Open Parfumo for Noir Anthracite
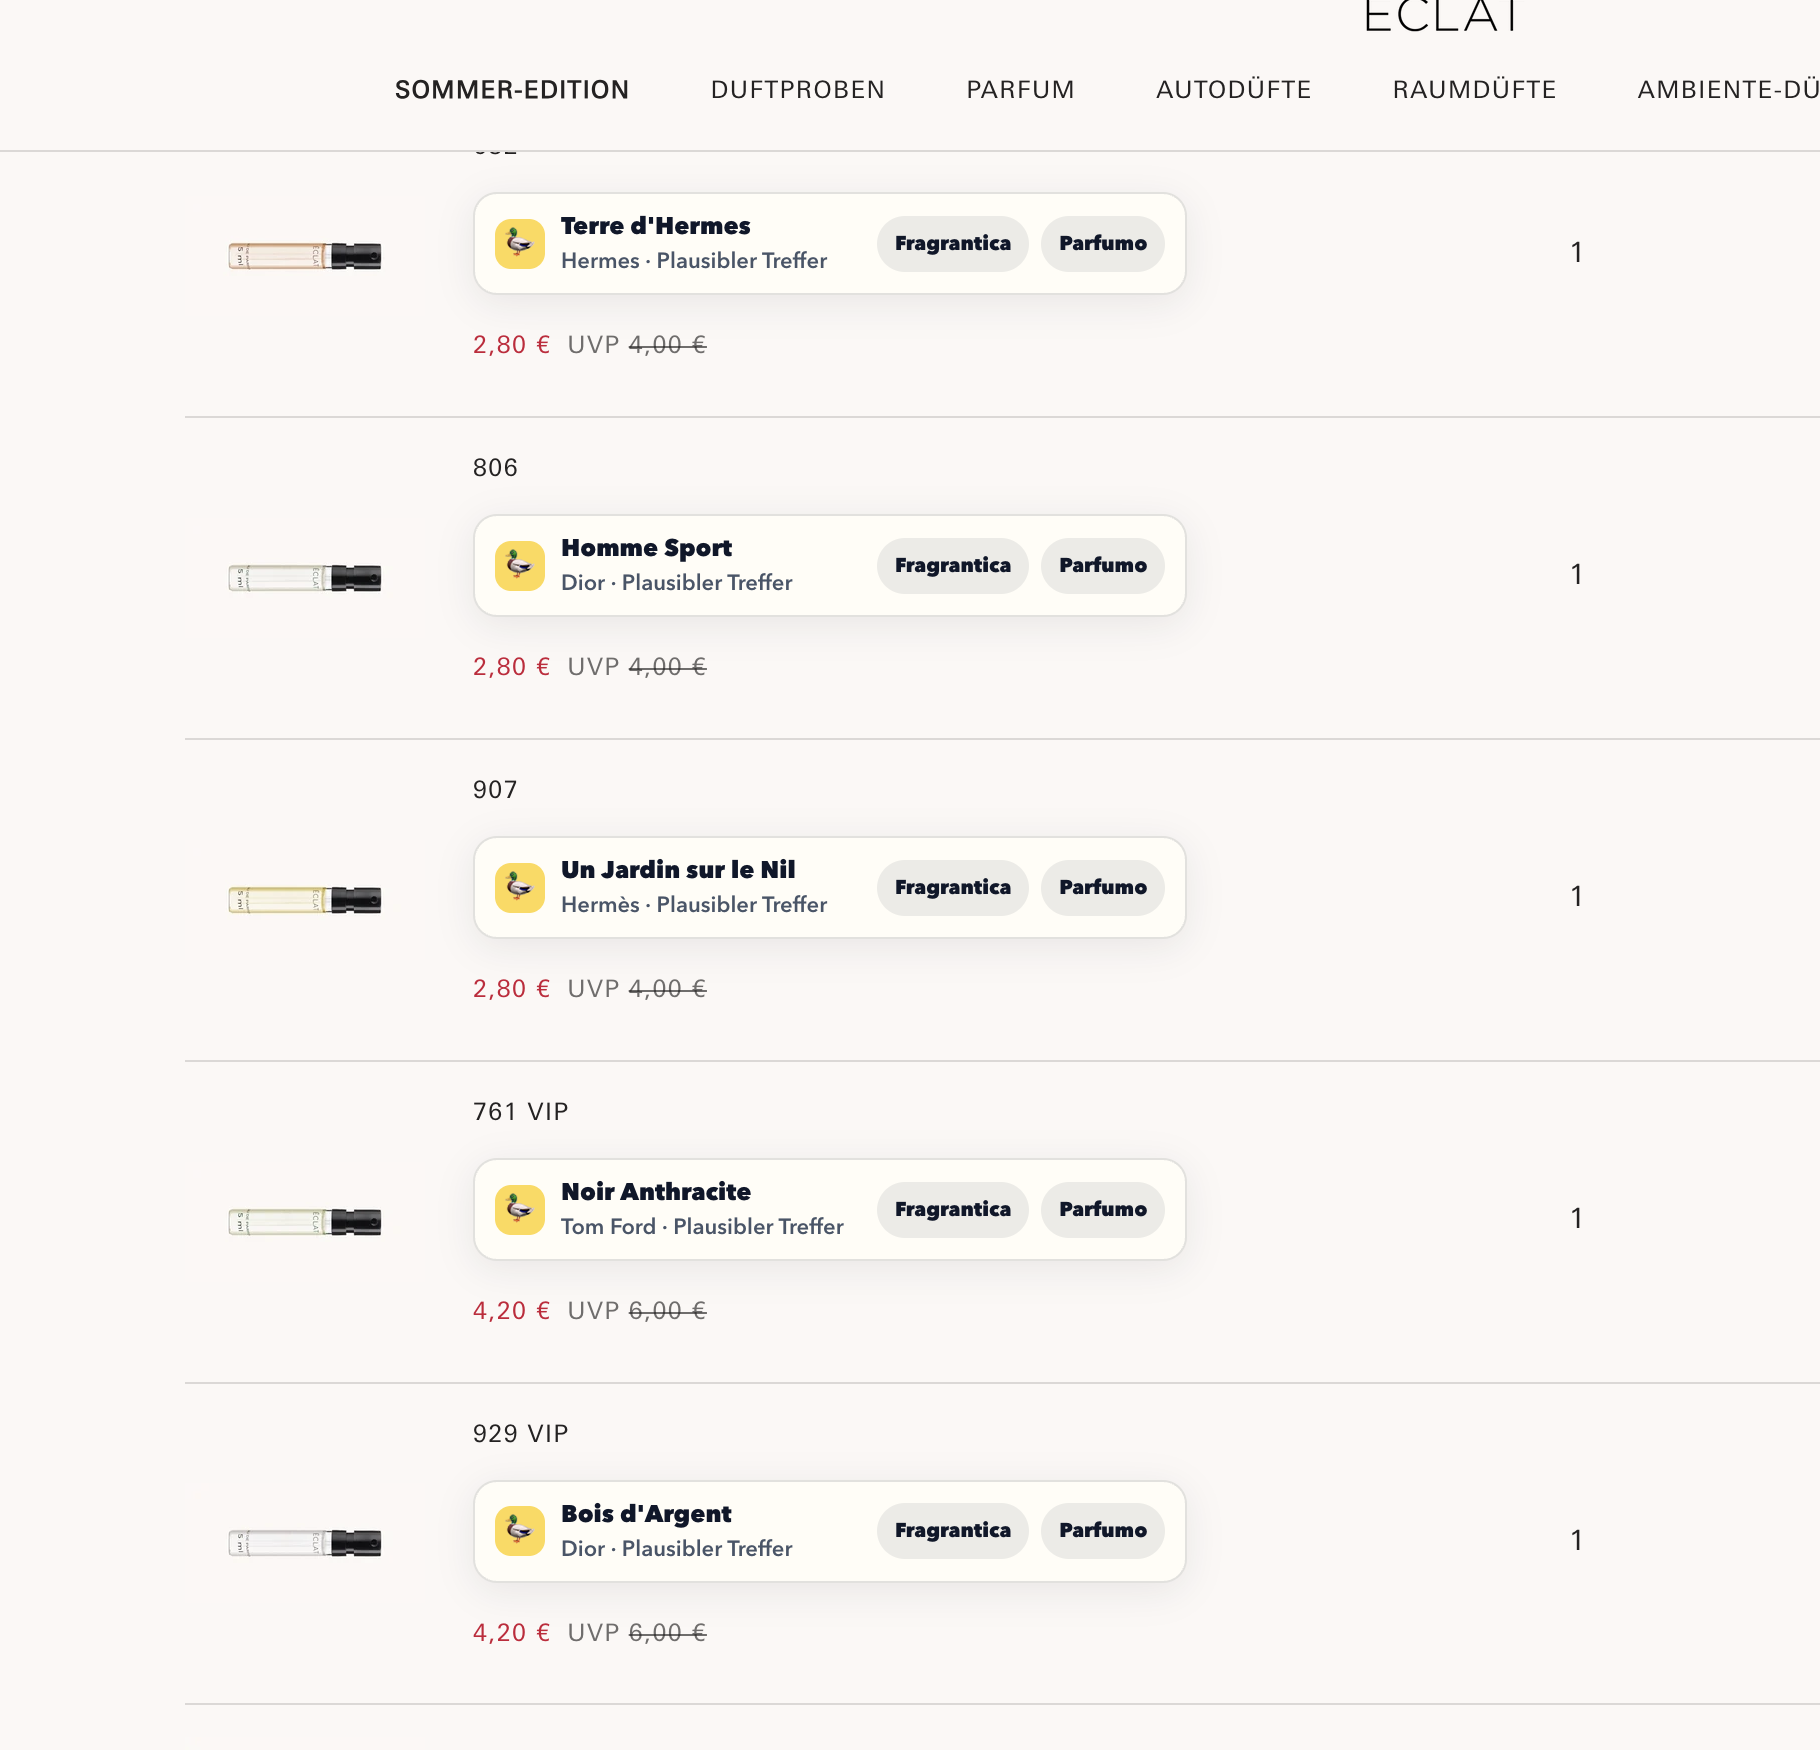The width and height of the screenshot is (1820, 1750). [x=1102, y=1210]
